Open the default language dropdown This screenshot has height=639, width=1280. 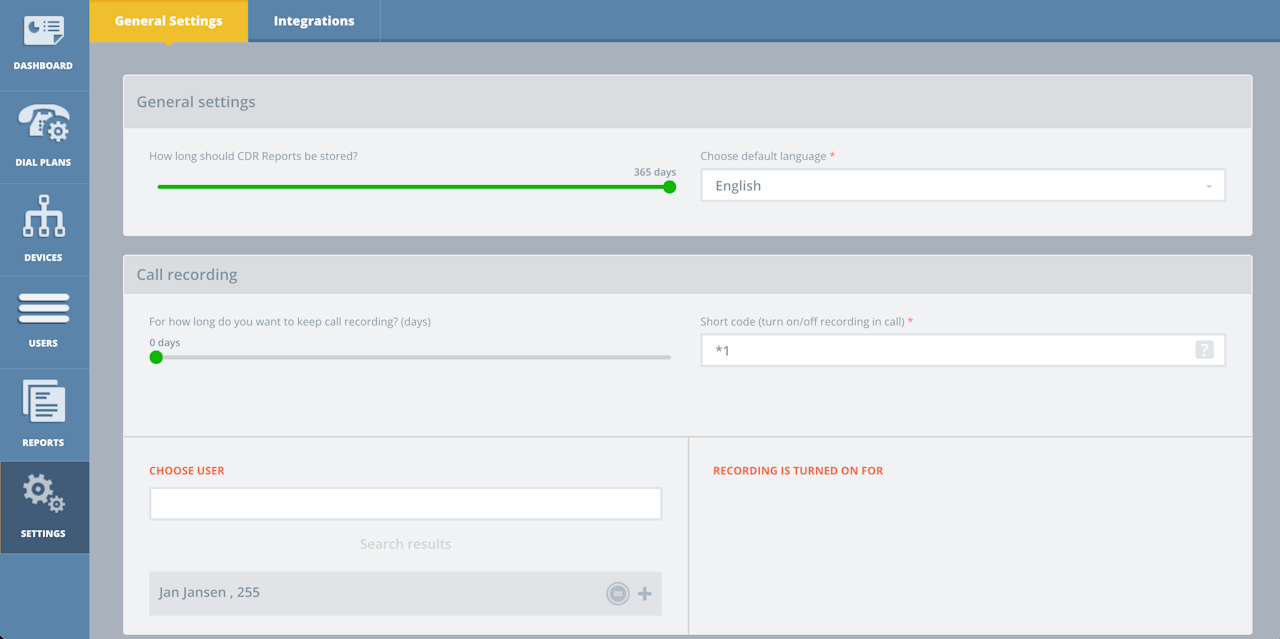(962, 186)
